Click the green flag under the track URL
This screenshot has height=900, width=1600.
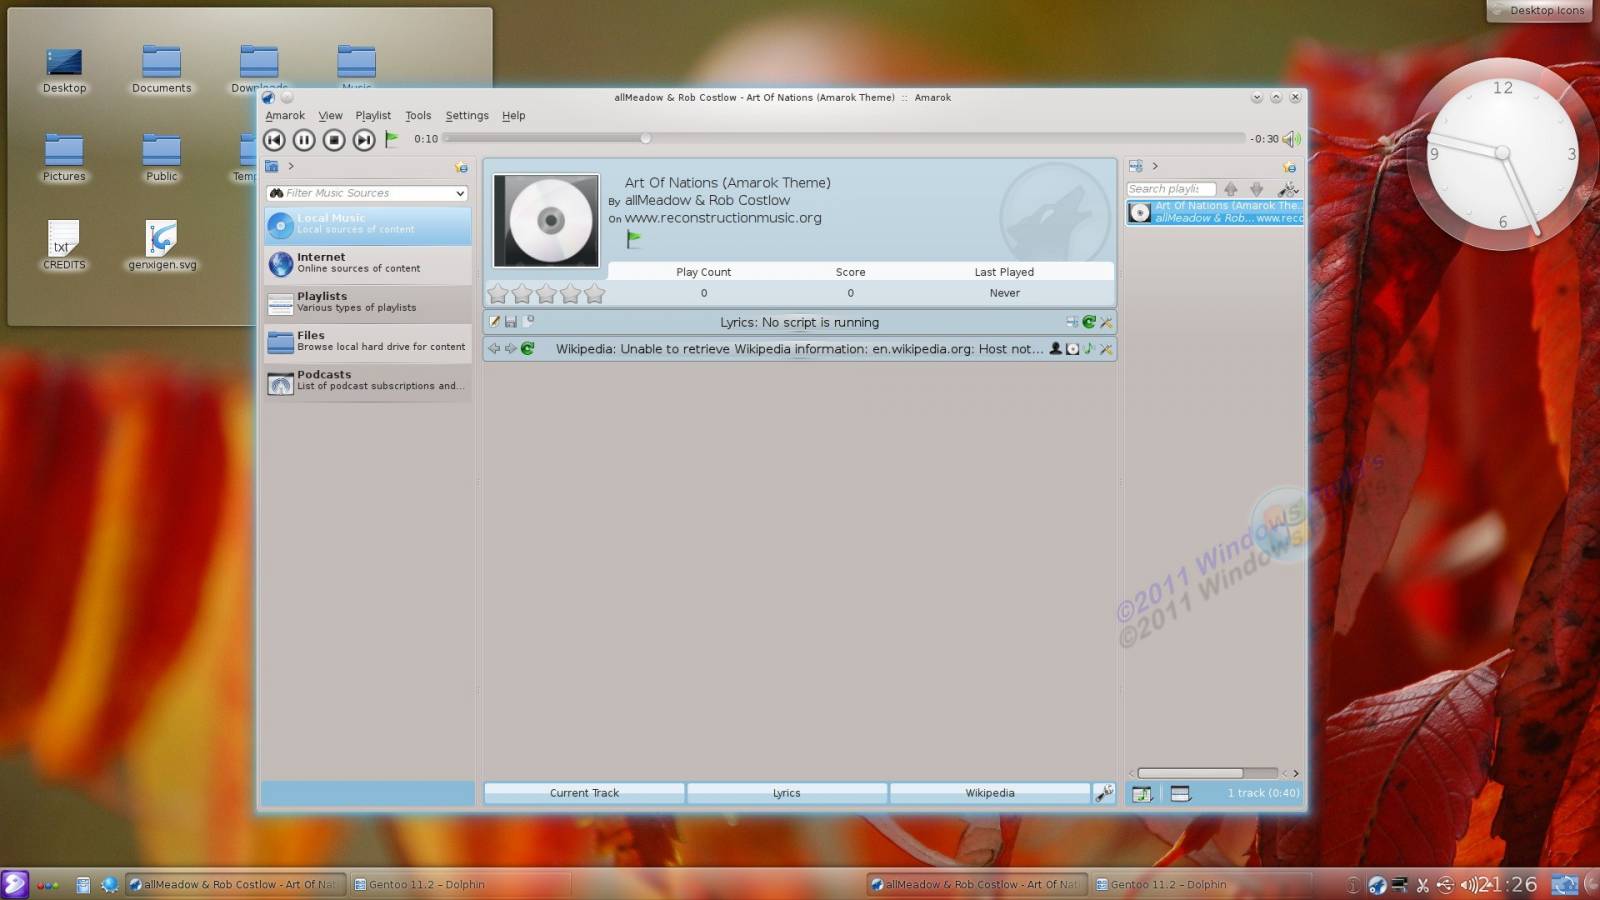[633, 239]
